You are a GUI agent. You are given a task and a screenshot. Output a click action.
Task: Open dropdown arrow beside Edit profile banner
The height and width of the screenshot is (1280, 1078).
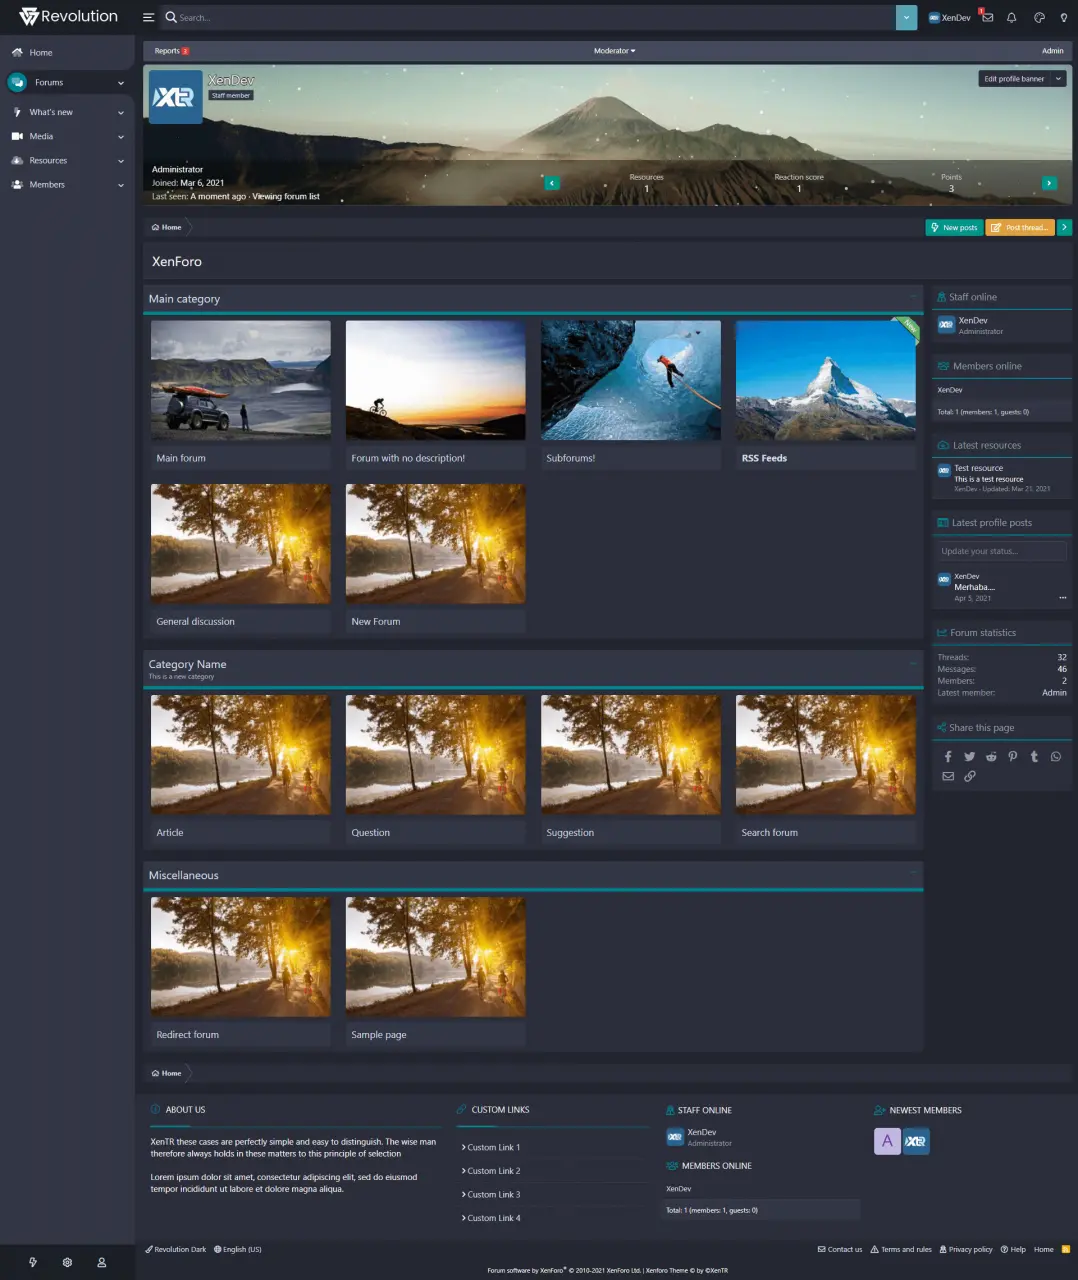point(1058,79)
